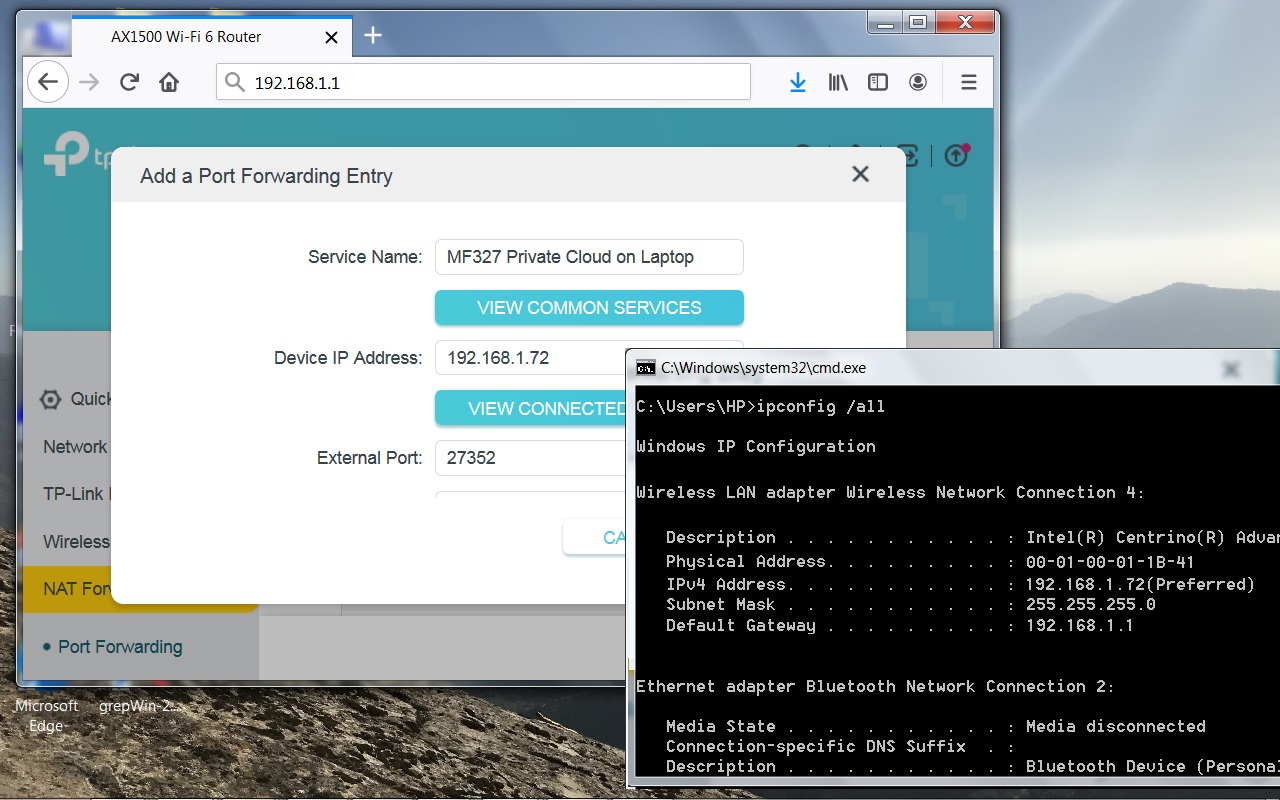The width and height of the screenshot is (1280, 800).
Task: Close the Add a Port Forwarding Entry dialog
Action: click(x=860, y=175)
